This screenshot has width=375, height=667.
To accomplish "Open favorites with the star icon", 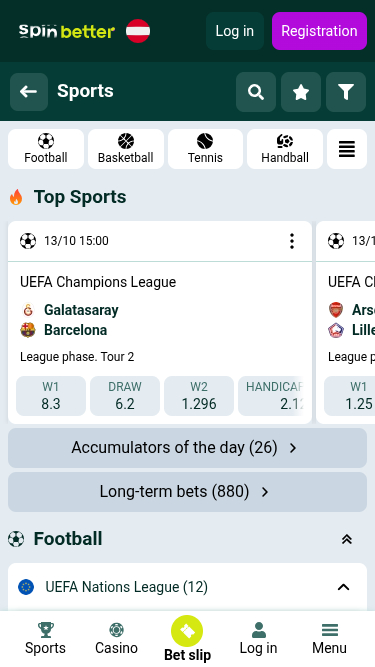I will click(301, 92).
